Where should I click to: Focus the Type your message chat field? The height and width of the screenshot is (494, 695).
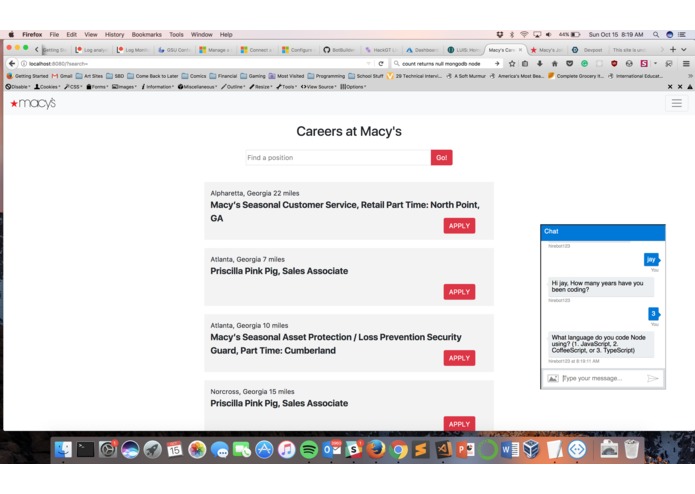pos(603,378)
